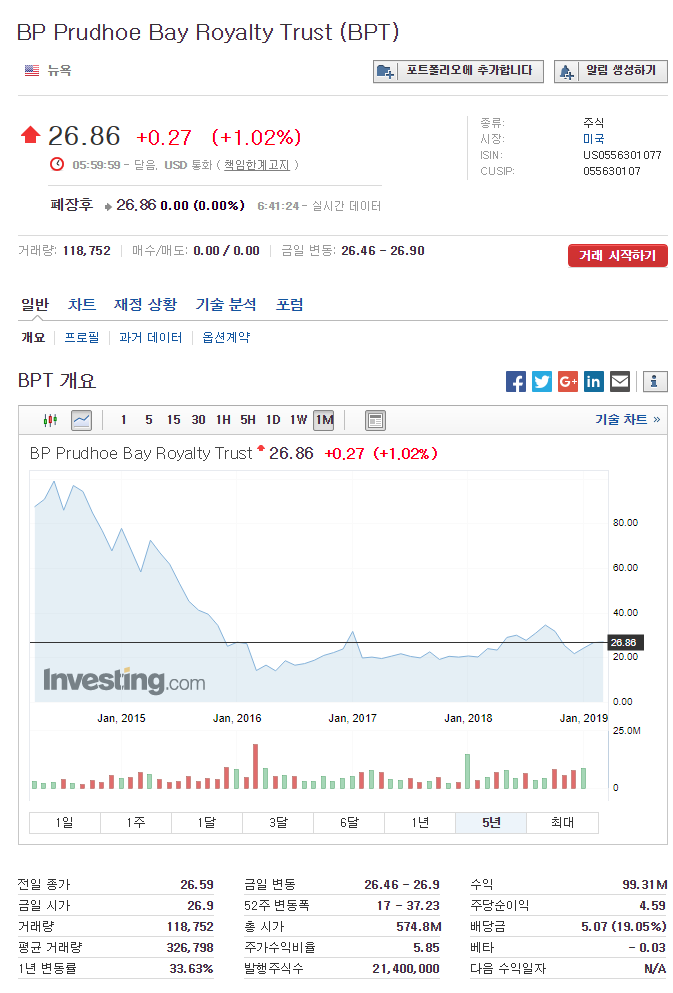Switch chart timeframe to 1W
The height and width of the screenshot is (993, 673).
coord(298,420)
